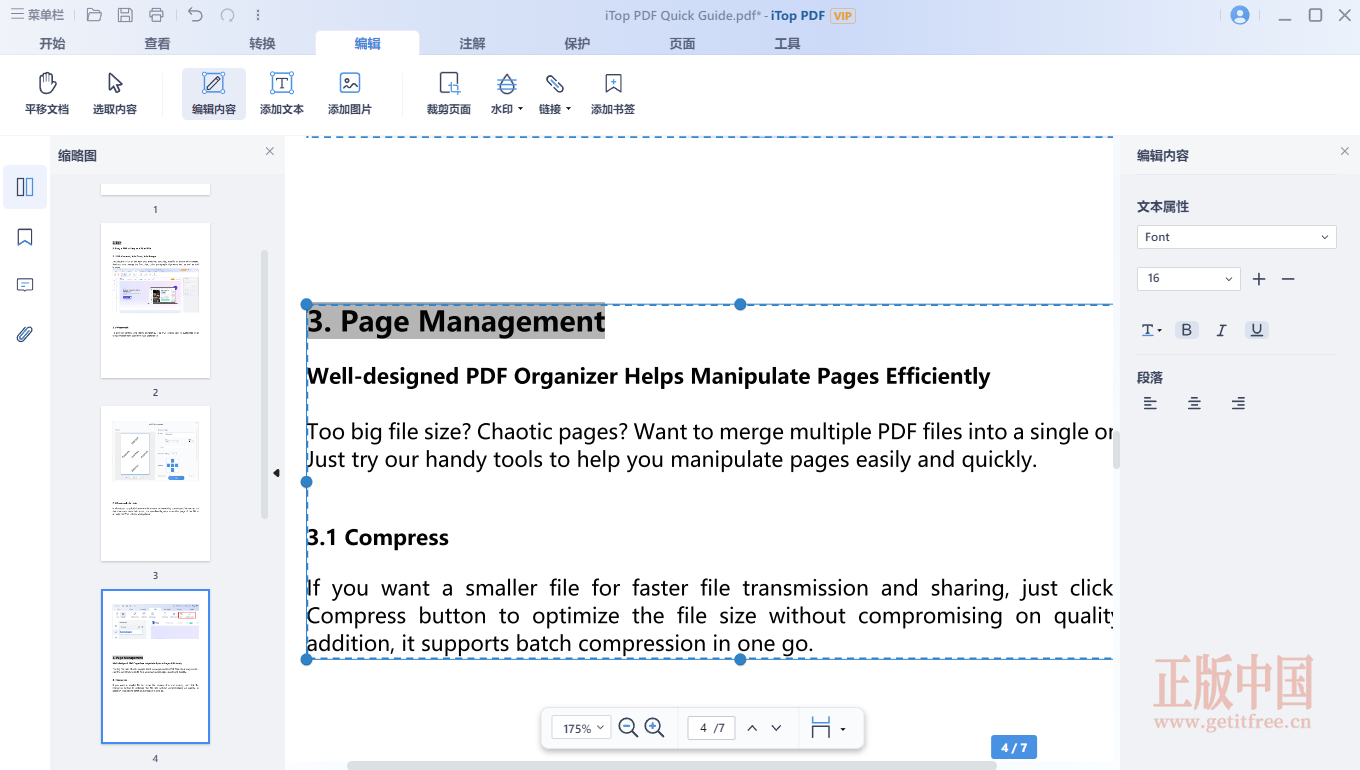Screen dimensions: 1360x770
Task: Expand the 水印 dropdown arrow
Action: 521,109
